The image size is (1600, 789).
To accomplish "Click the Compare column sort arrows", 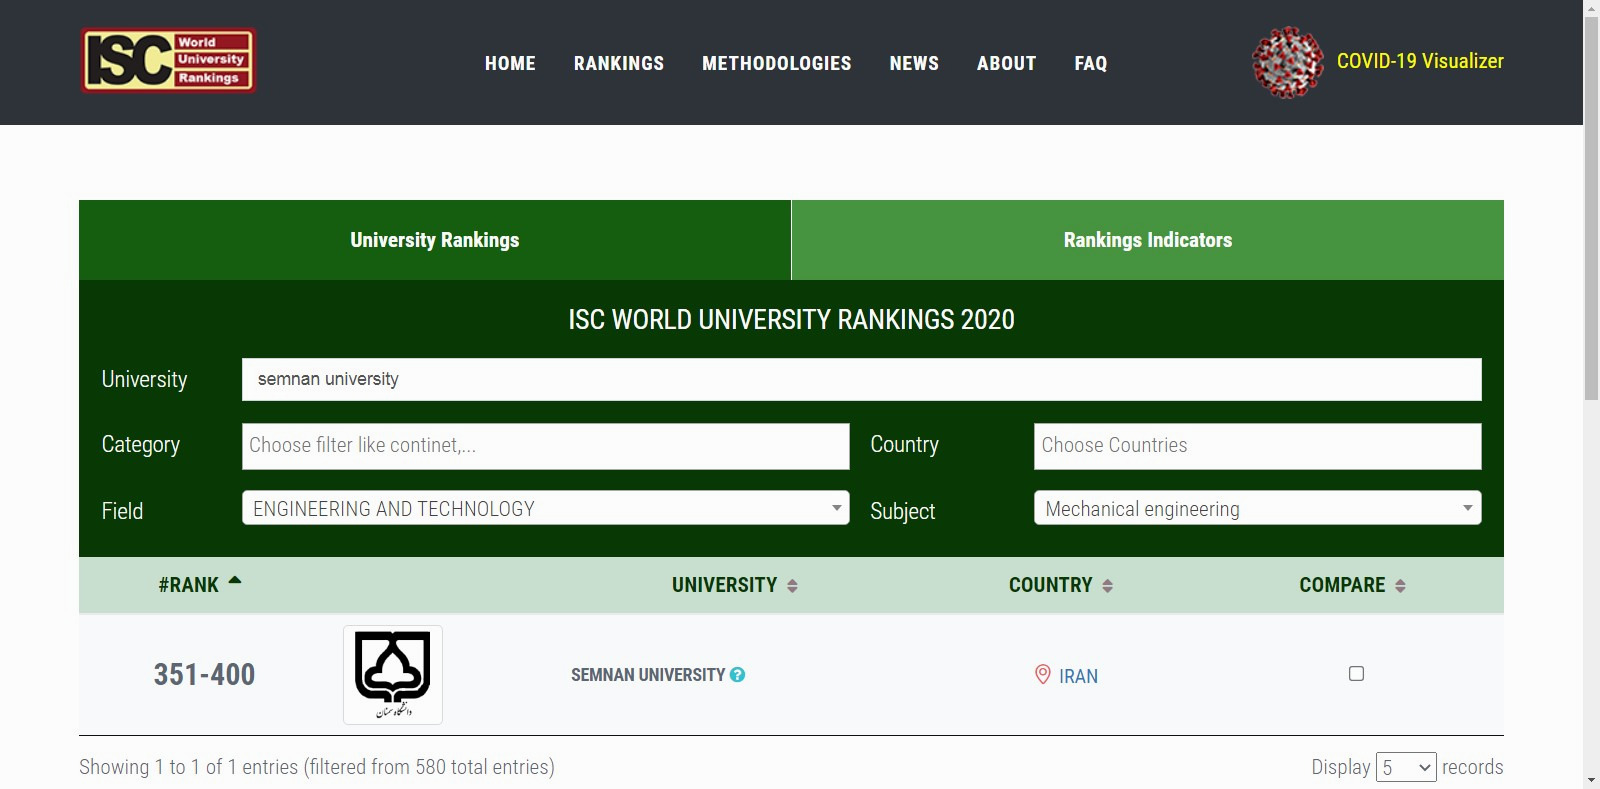I will [x=1400, y=586].
